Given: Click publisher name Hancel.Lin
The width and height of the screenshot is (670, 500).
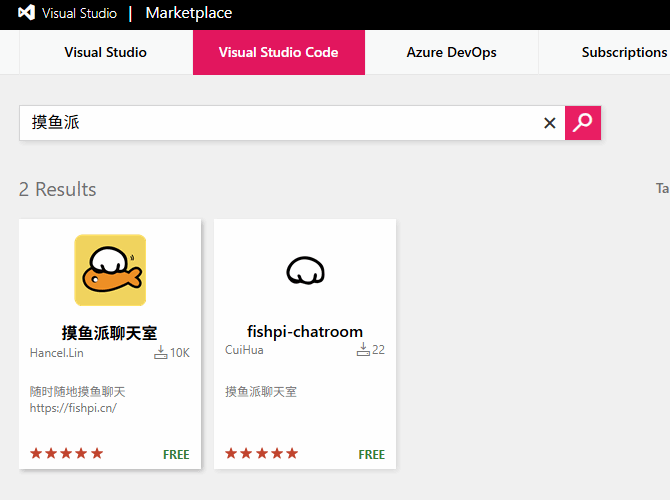Looking at the screenshot, I should point(58,351).
